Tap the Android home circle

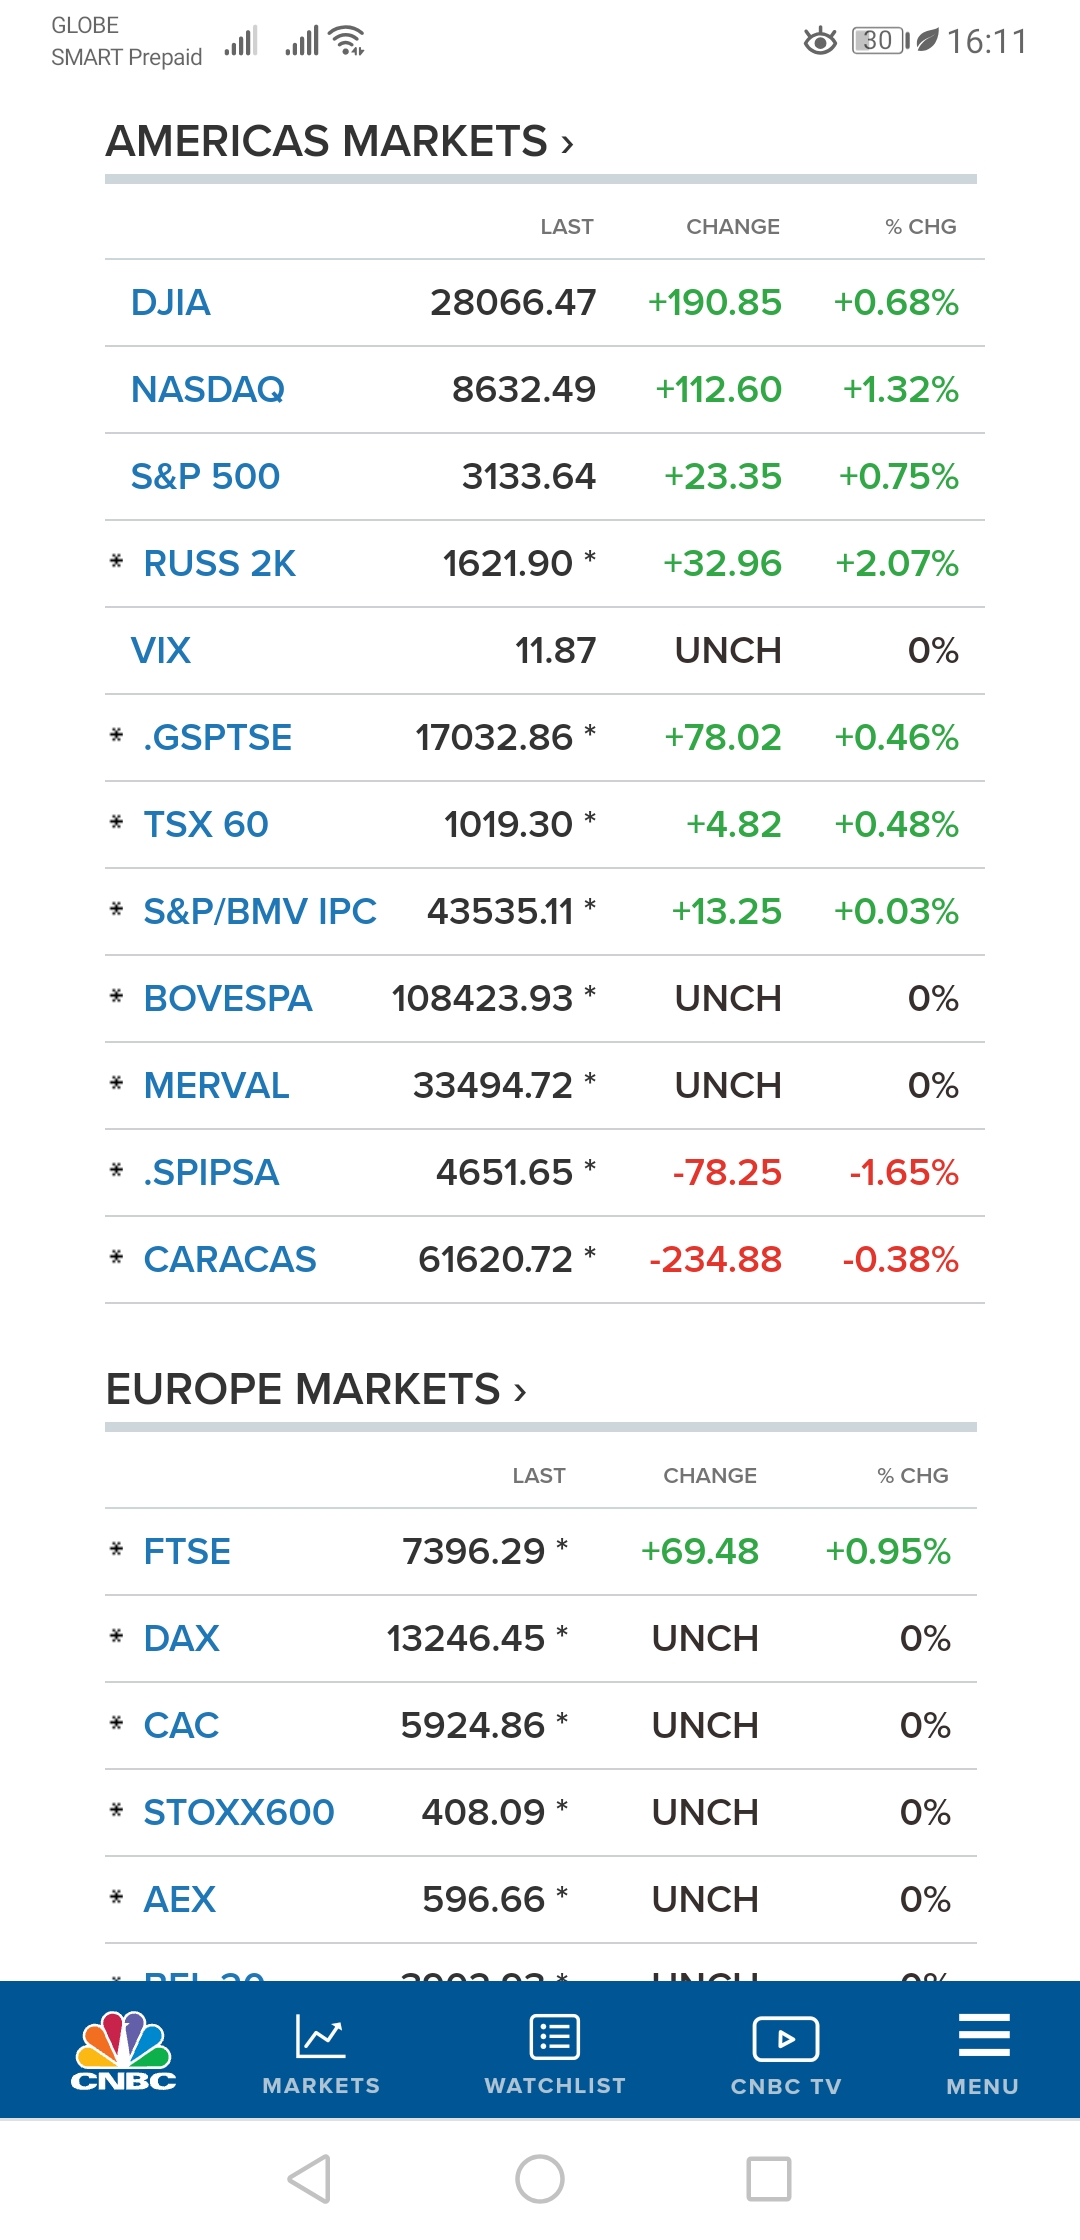pyautogui.click(x=540, y=2179)
